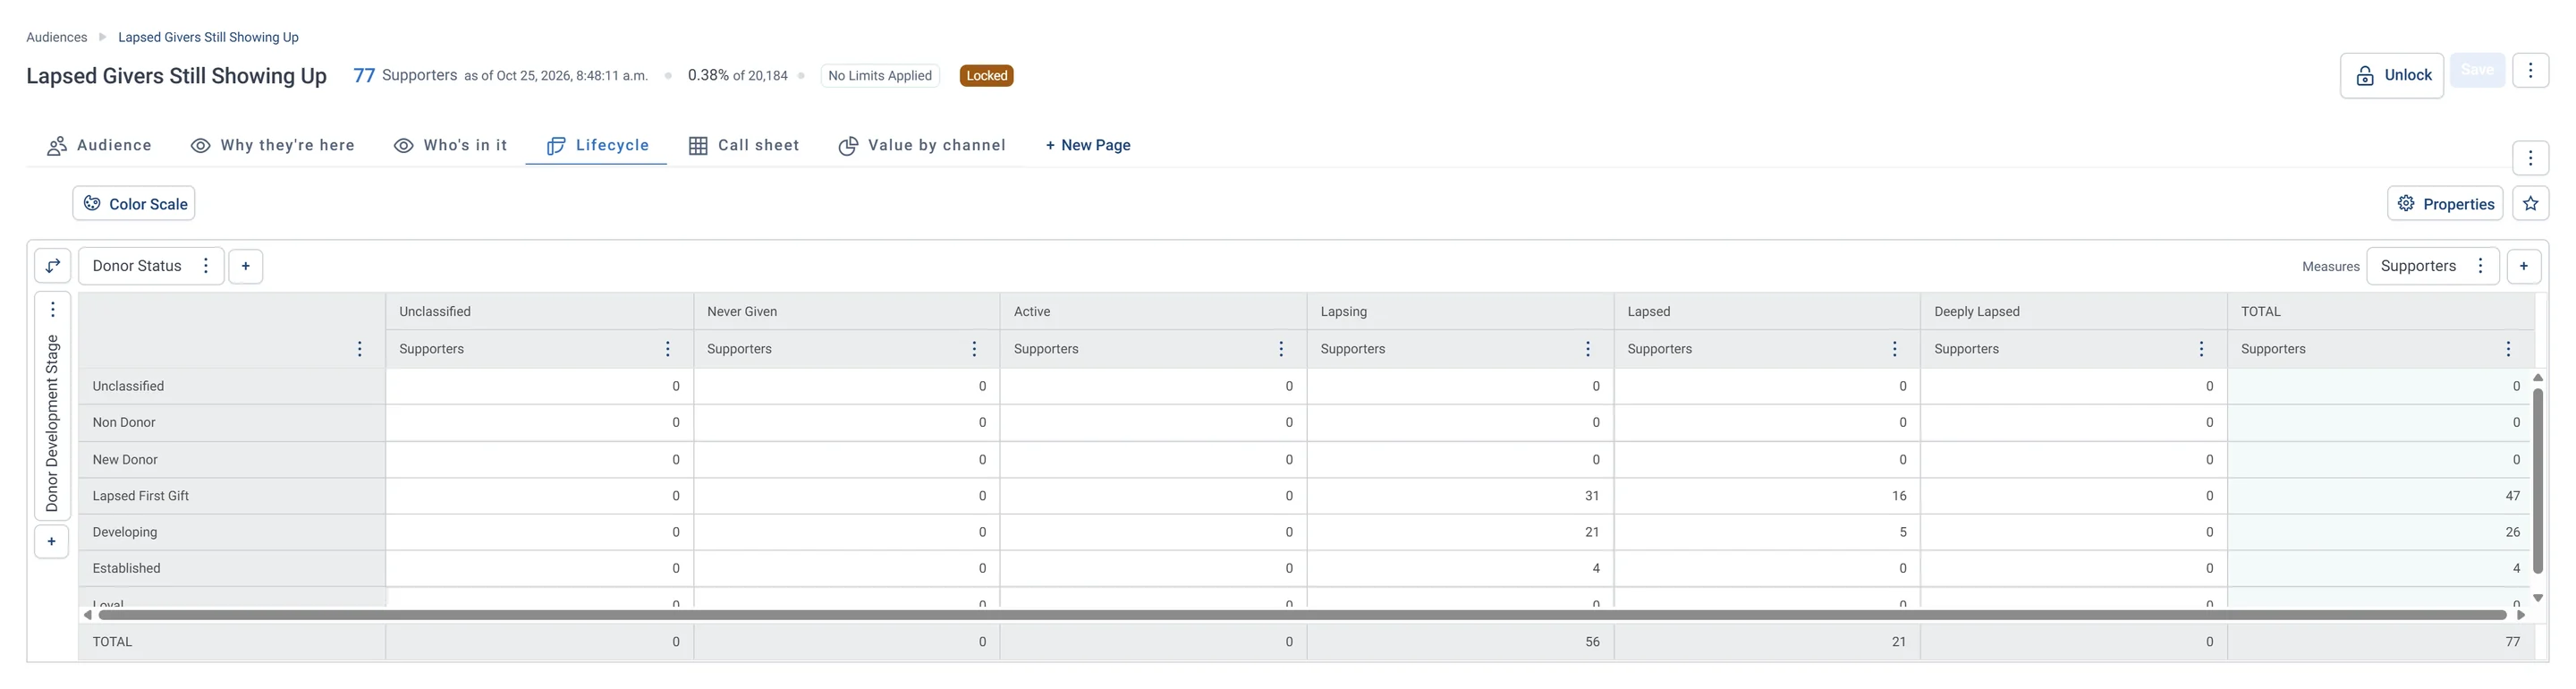This screenshot has height=689, width=2576.
Task: Open the Properties panel
Action: (2445, 204)
